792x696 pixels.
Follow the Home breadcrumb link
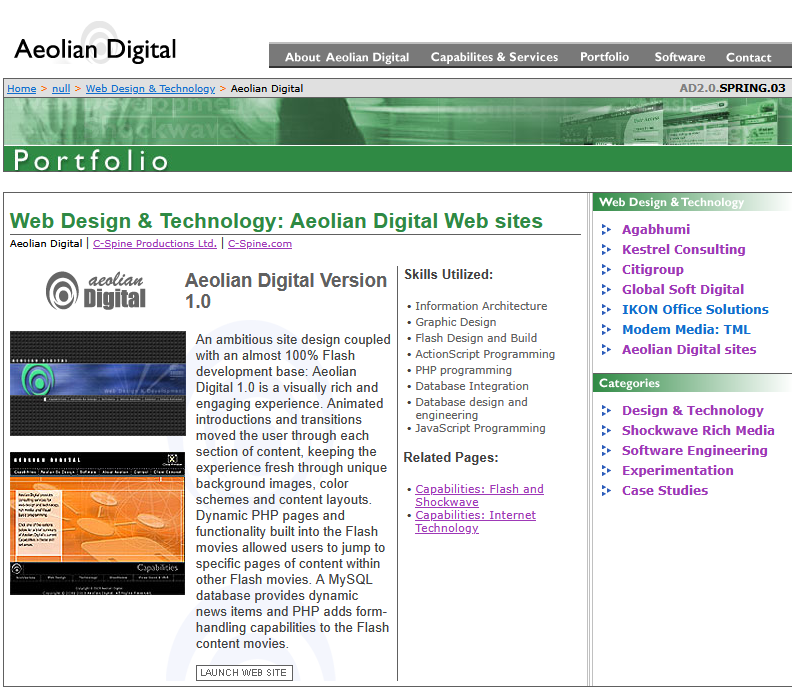pyautogui.click(x=21, y=88)
